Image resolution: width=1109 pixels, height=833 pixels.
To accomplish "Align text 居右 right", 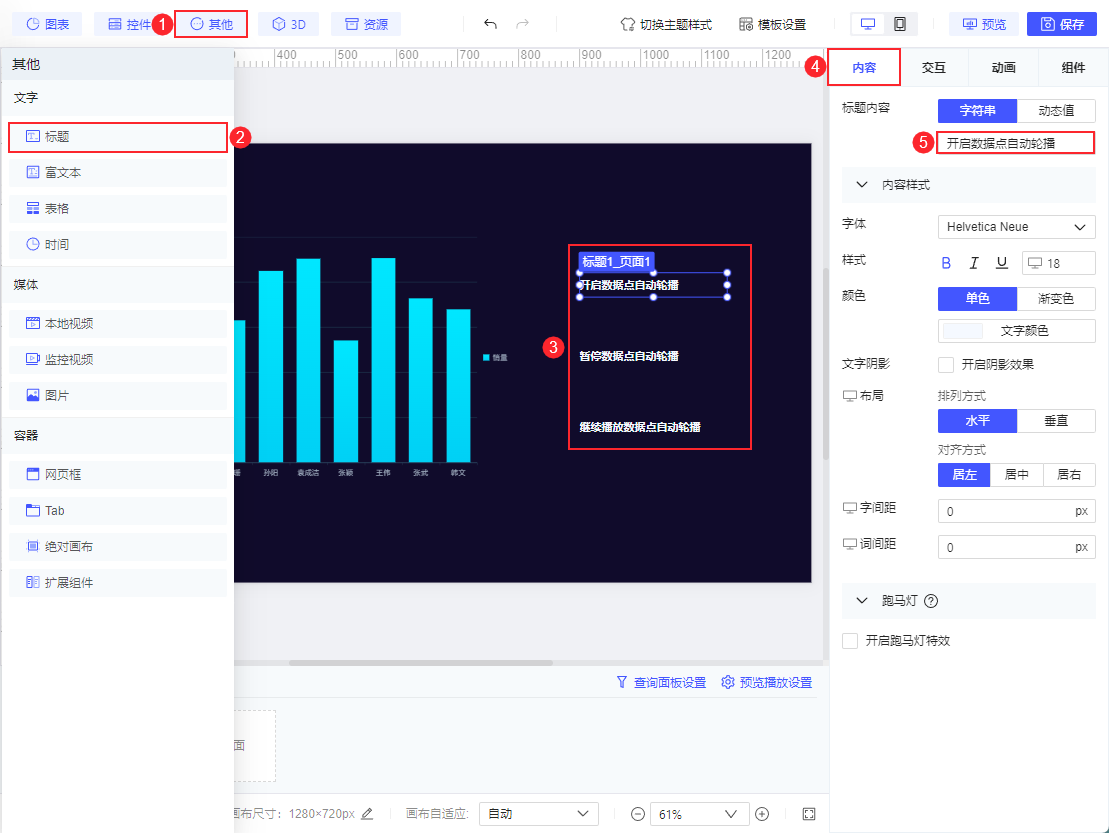I will click(x=1069, y=474).
